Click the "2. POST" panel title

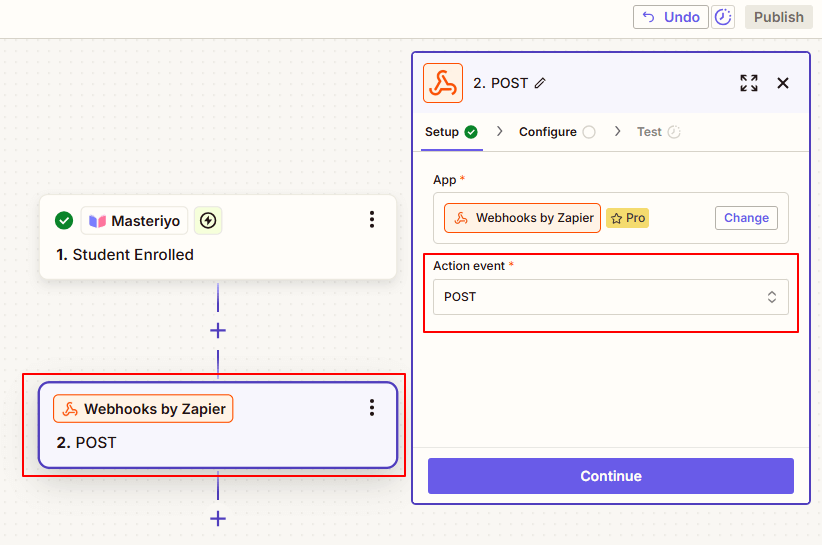[501, 83]
